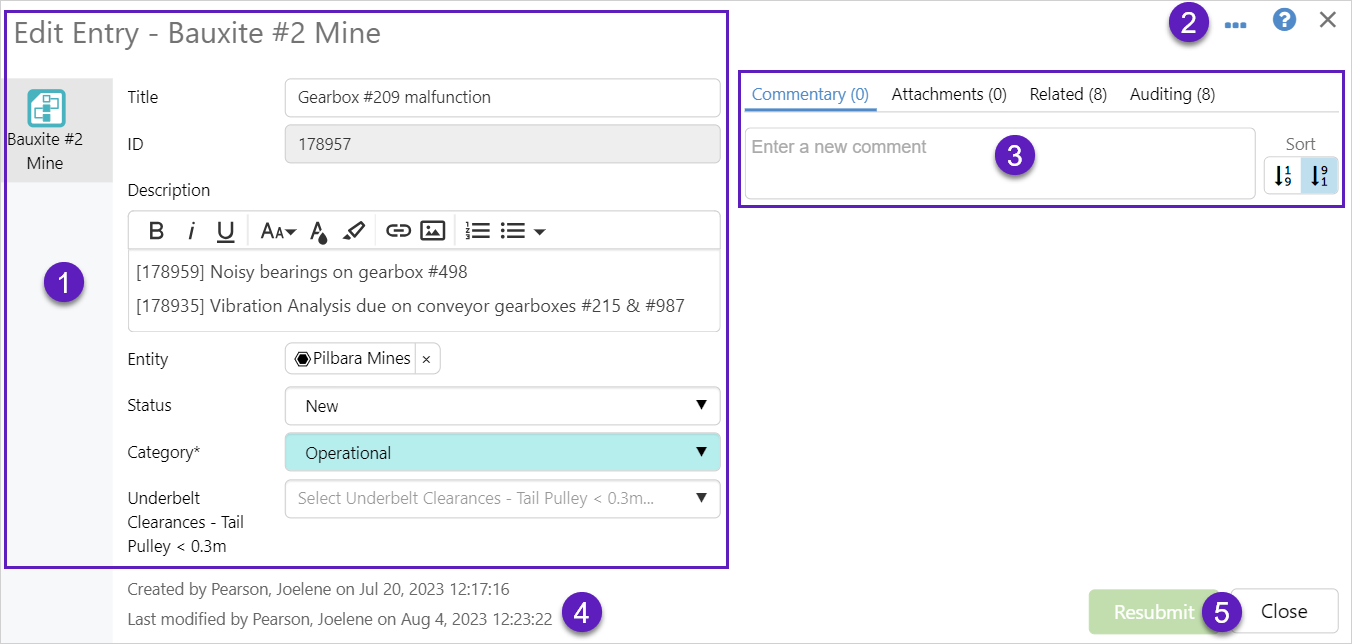Insert a hyperlink using link icon

tap(398, 231)
